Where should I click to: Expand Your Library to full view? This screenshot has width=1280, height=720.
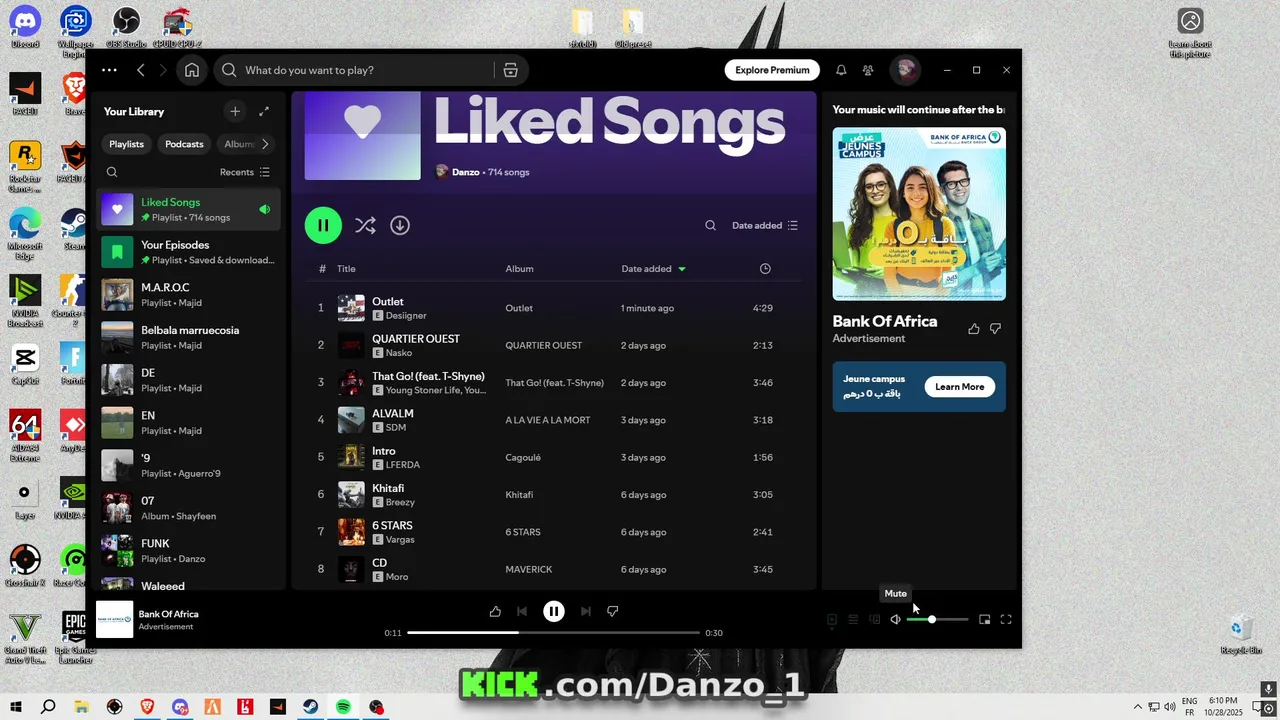point(264,112)
